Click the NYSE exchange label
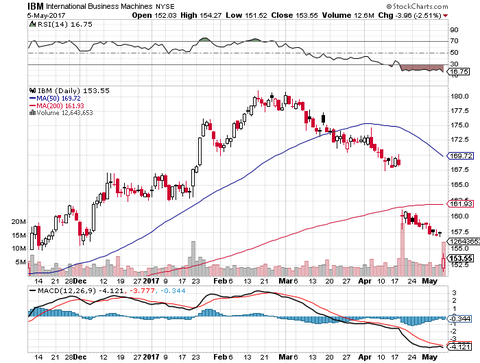This screenshot has height=363, width=480. [165, 7]
